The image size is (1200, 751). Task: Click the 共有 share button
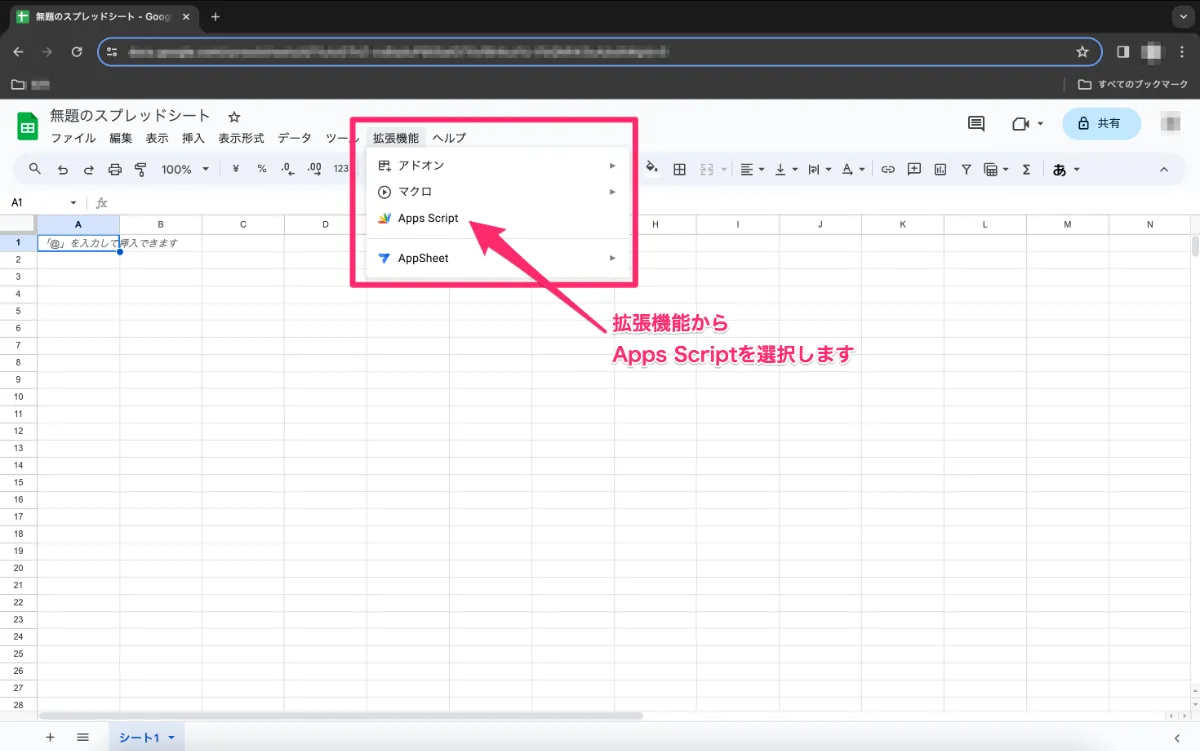1101,123
